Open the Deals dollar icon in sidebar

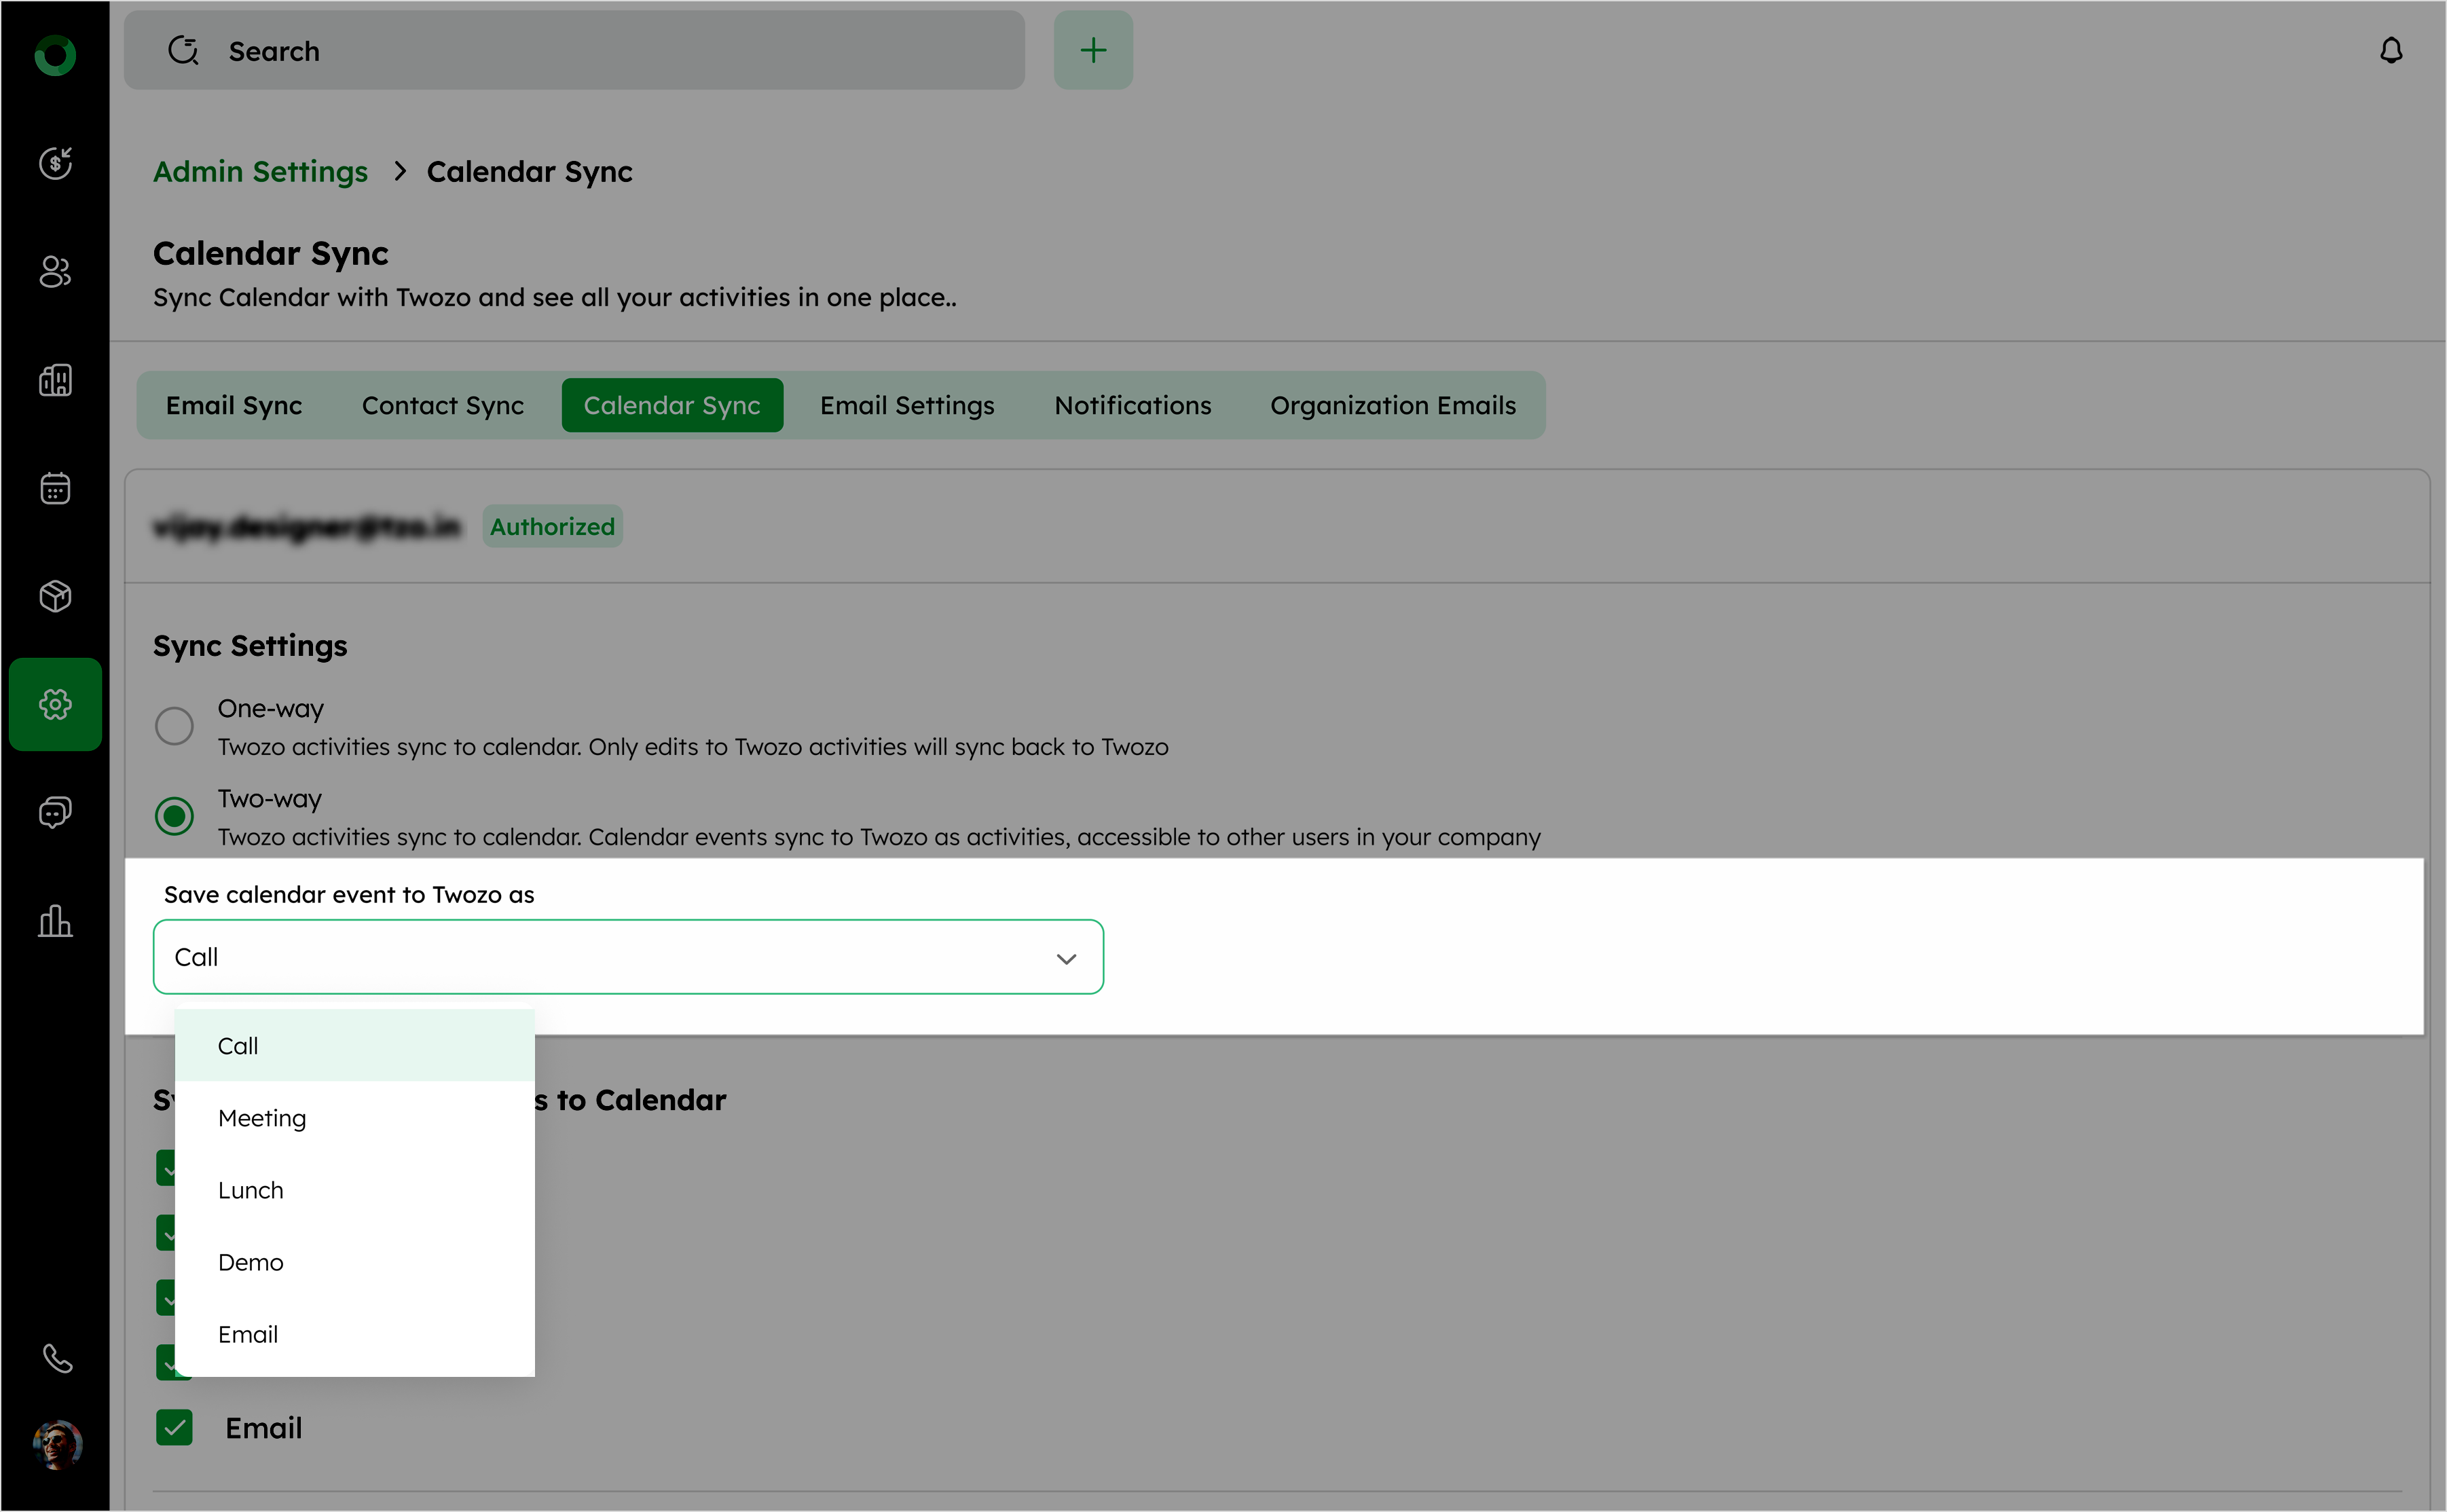point(55,162)
